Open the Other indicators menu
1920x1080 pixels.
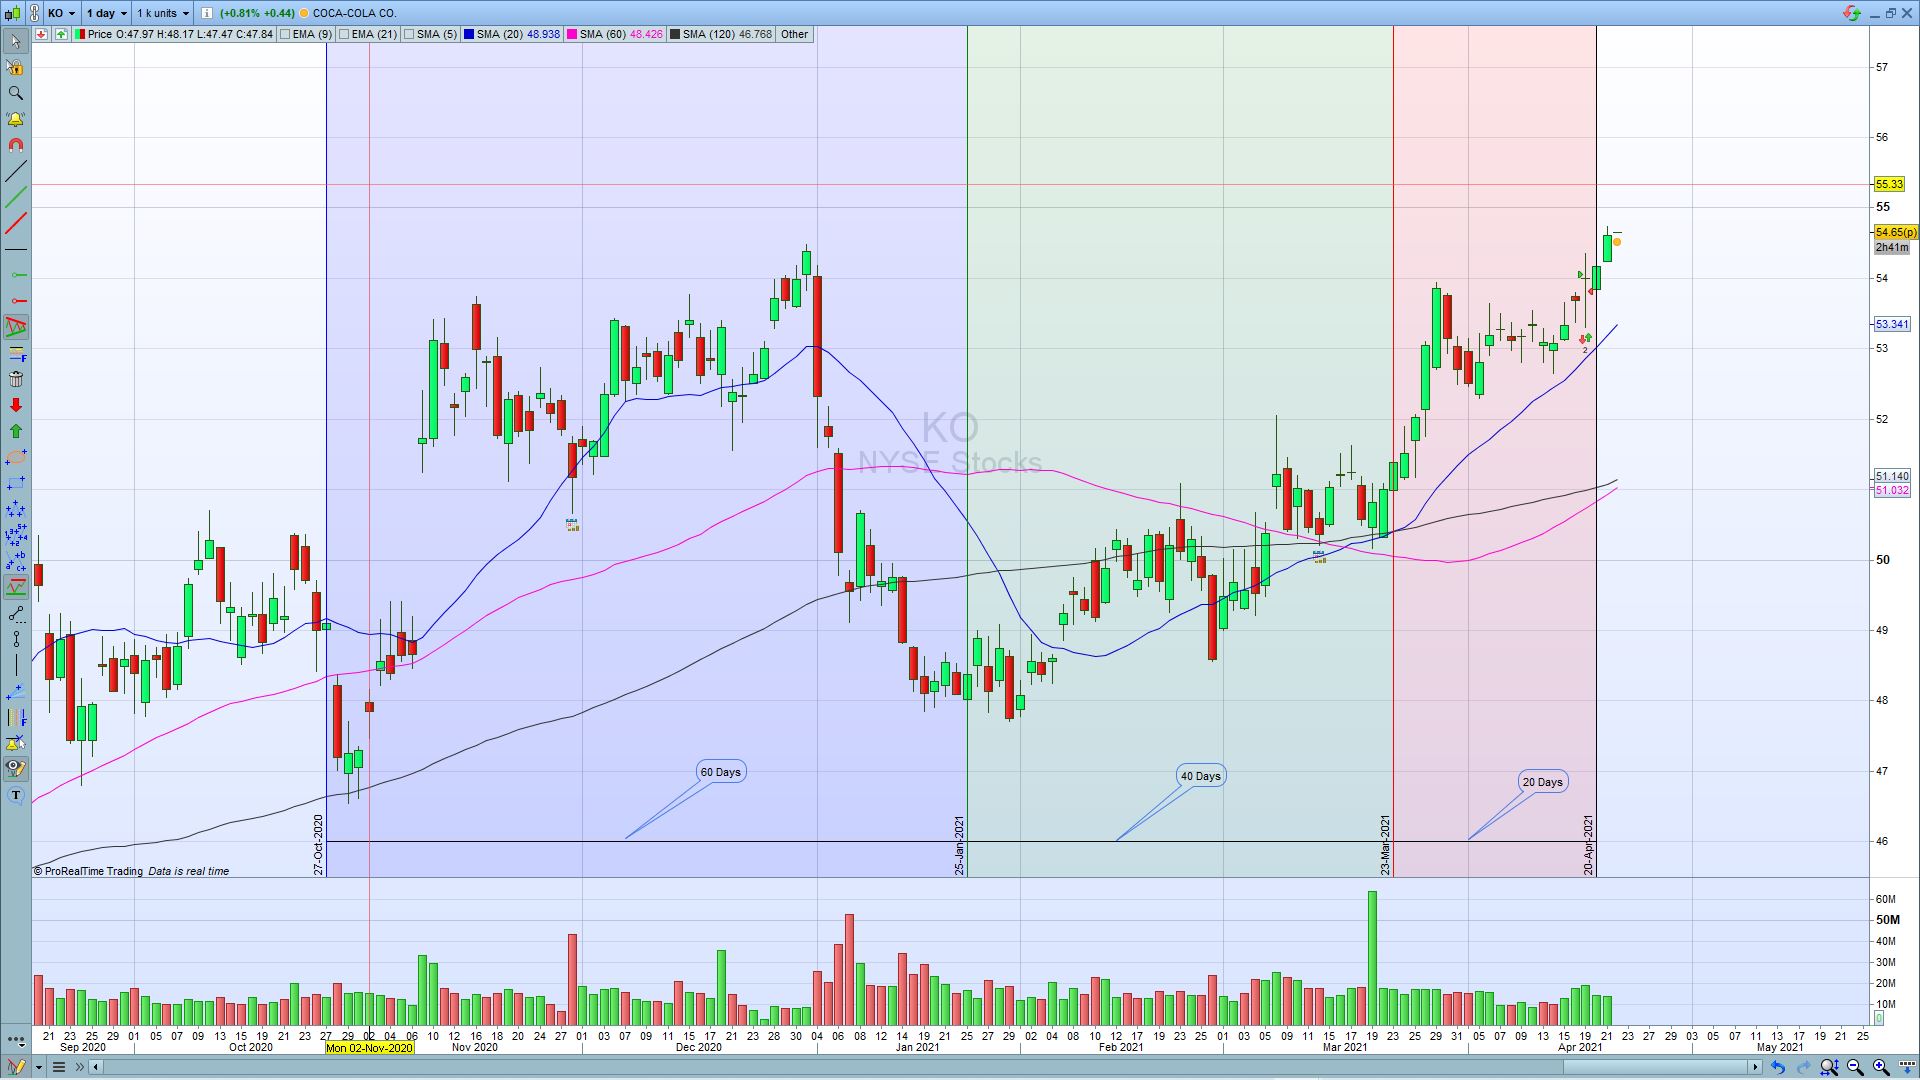point(794,34)
